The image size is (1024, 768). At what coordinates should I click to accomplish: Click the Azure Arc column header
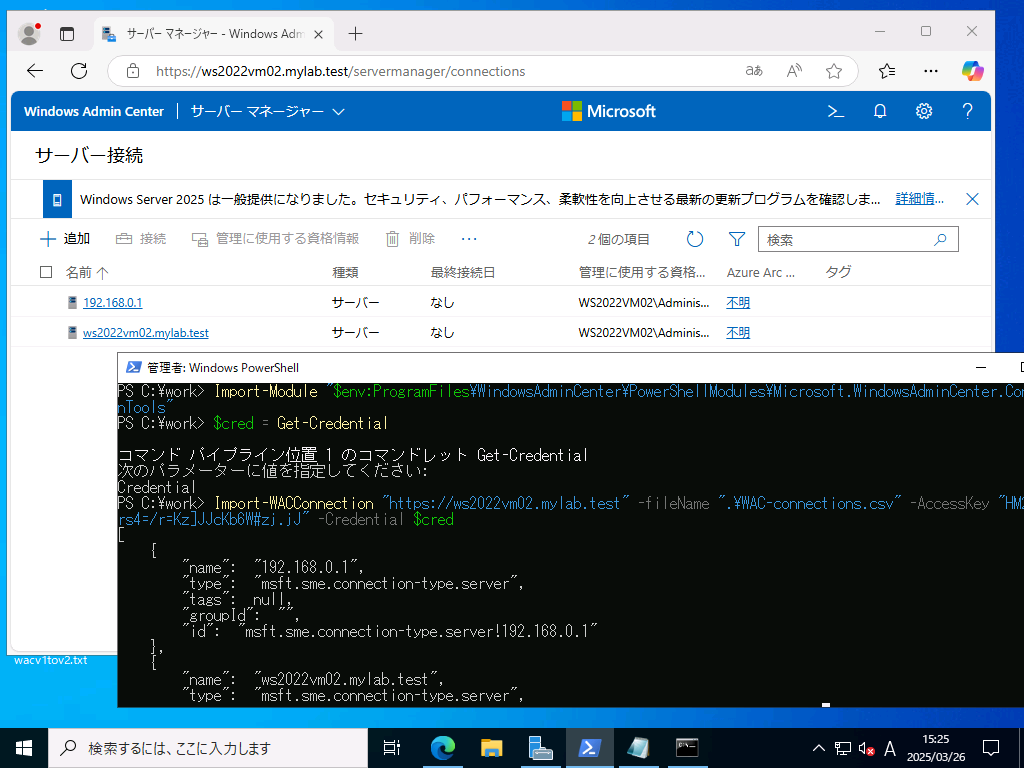click(x=761, y=273)
